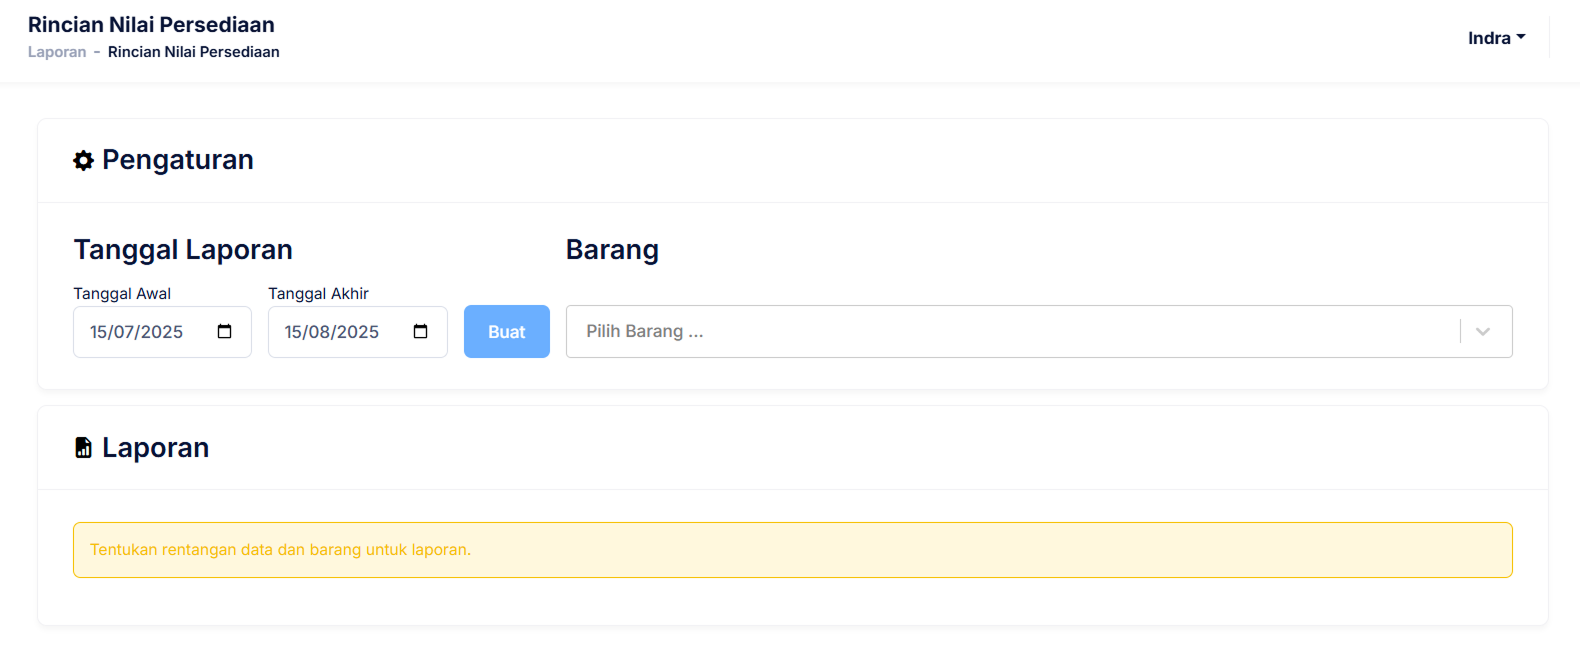This screenshot has width=1580, height=645.
Task: Go to Laporan breadcrumb link
Action: [57, 52]
